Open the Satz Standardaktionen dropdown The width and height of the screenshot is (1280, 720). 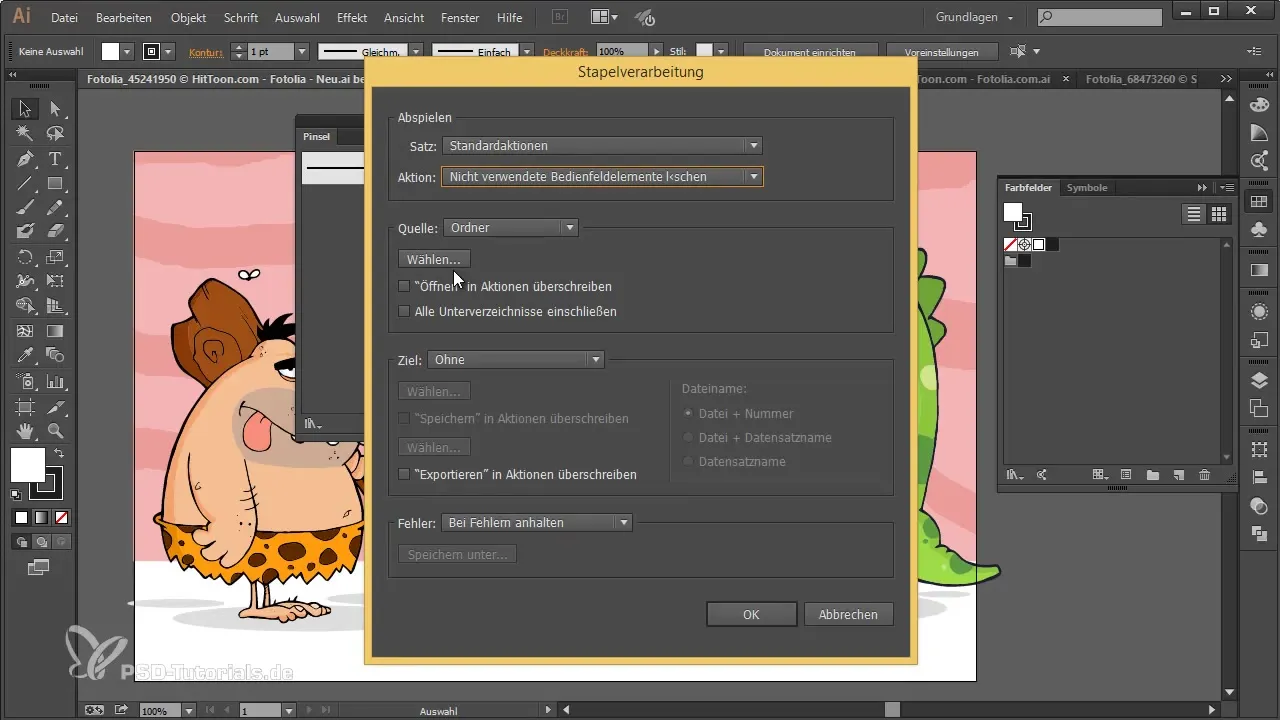point(602,146)
